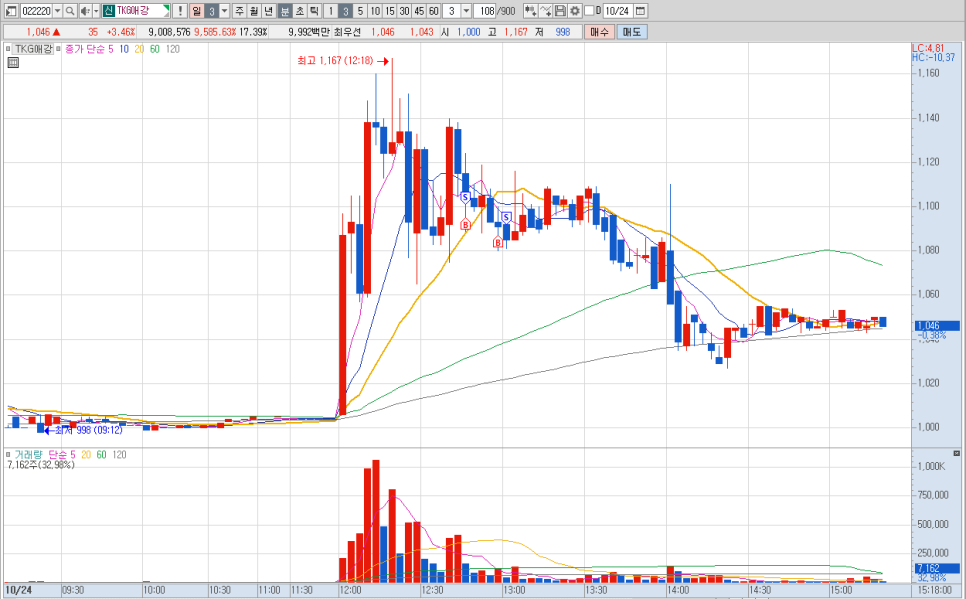Click the 15:18:00 time on the bottom axis
The image size is (966, 599).
pos(935,590)
